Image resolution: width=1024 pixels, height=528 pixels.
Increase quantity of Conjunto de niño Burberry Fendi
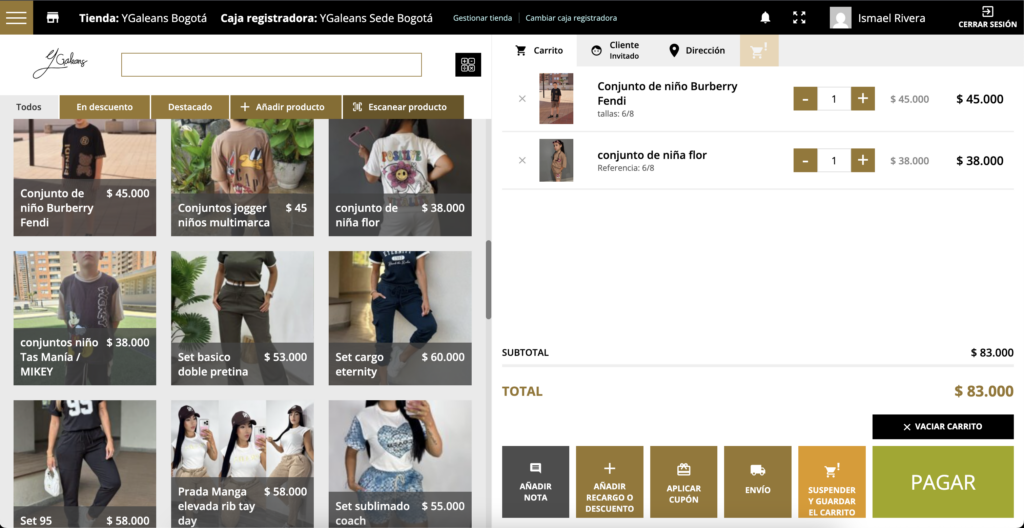tap(863, 99)
